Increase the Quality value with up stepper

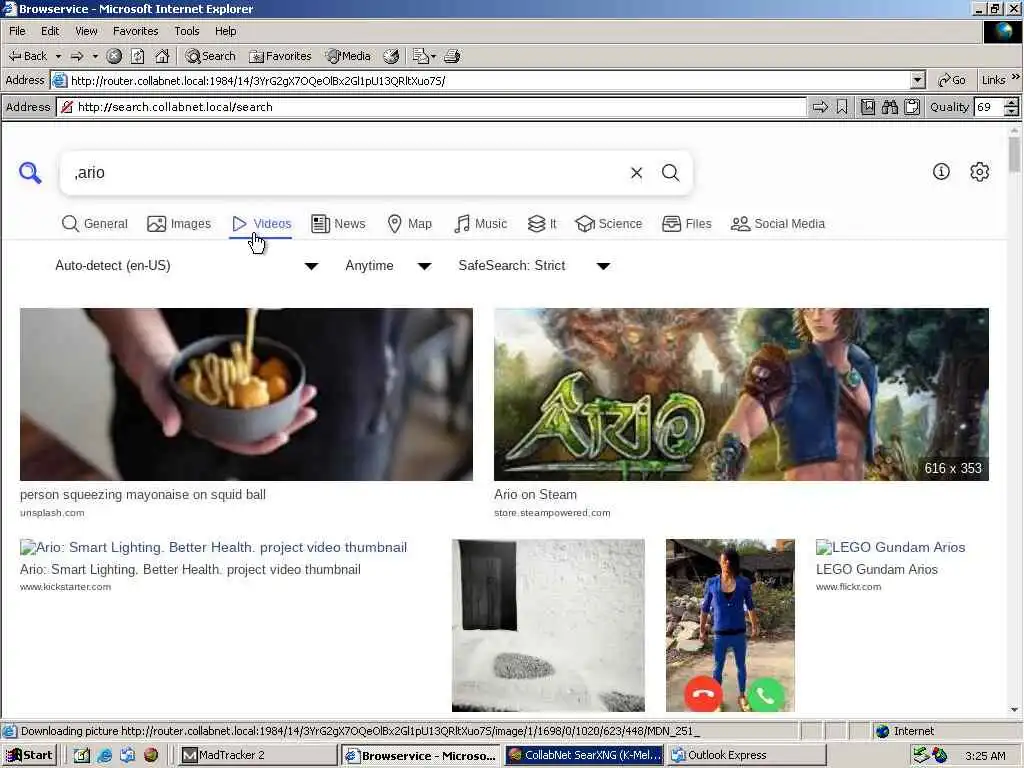[x=1012, y=103]
